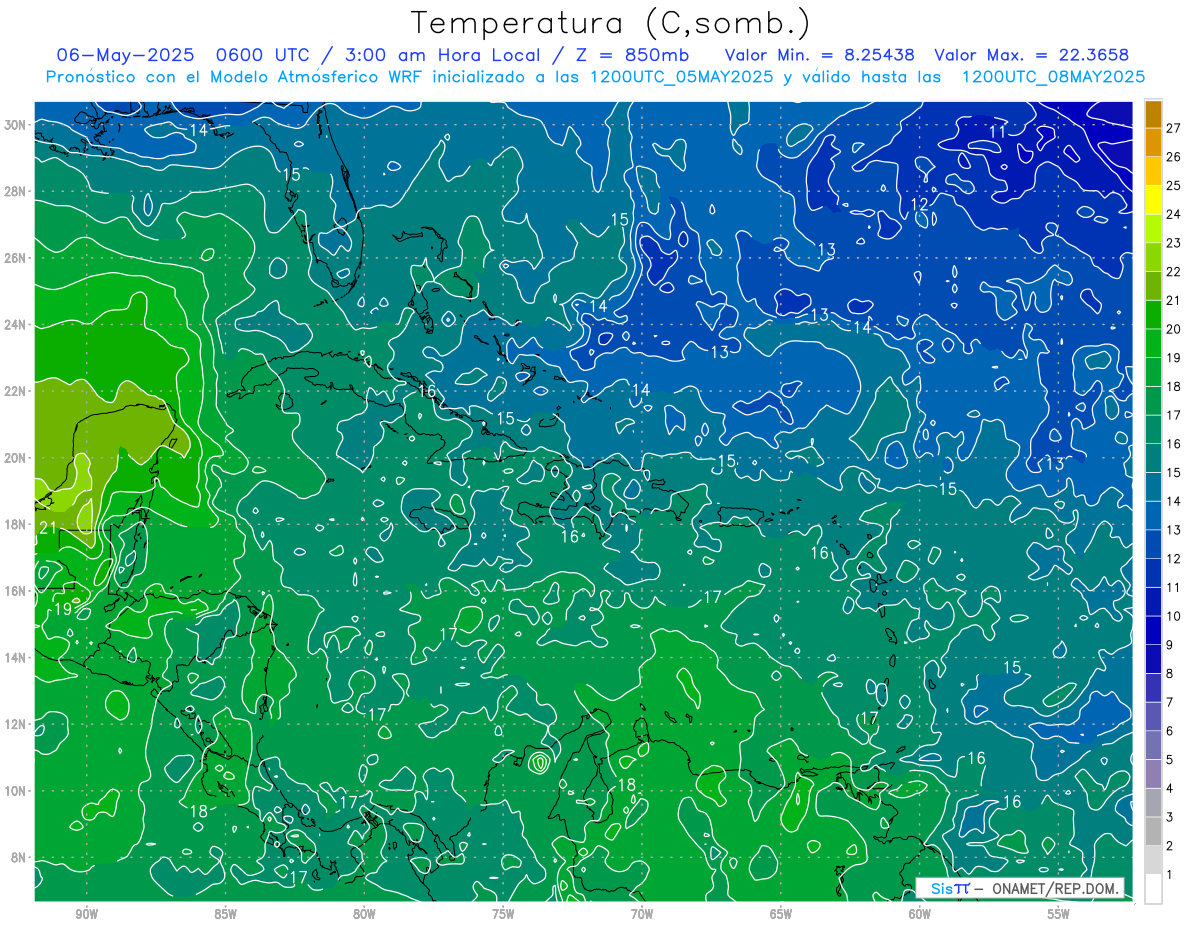Click the 75W longitude axis label
Viewport: 1200px width, 927px height.
[503, 914]
